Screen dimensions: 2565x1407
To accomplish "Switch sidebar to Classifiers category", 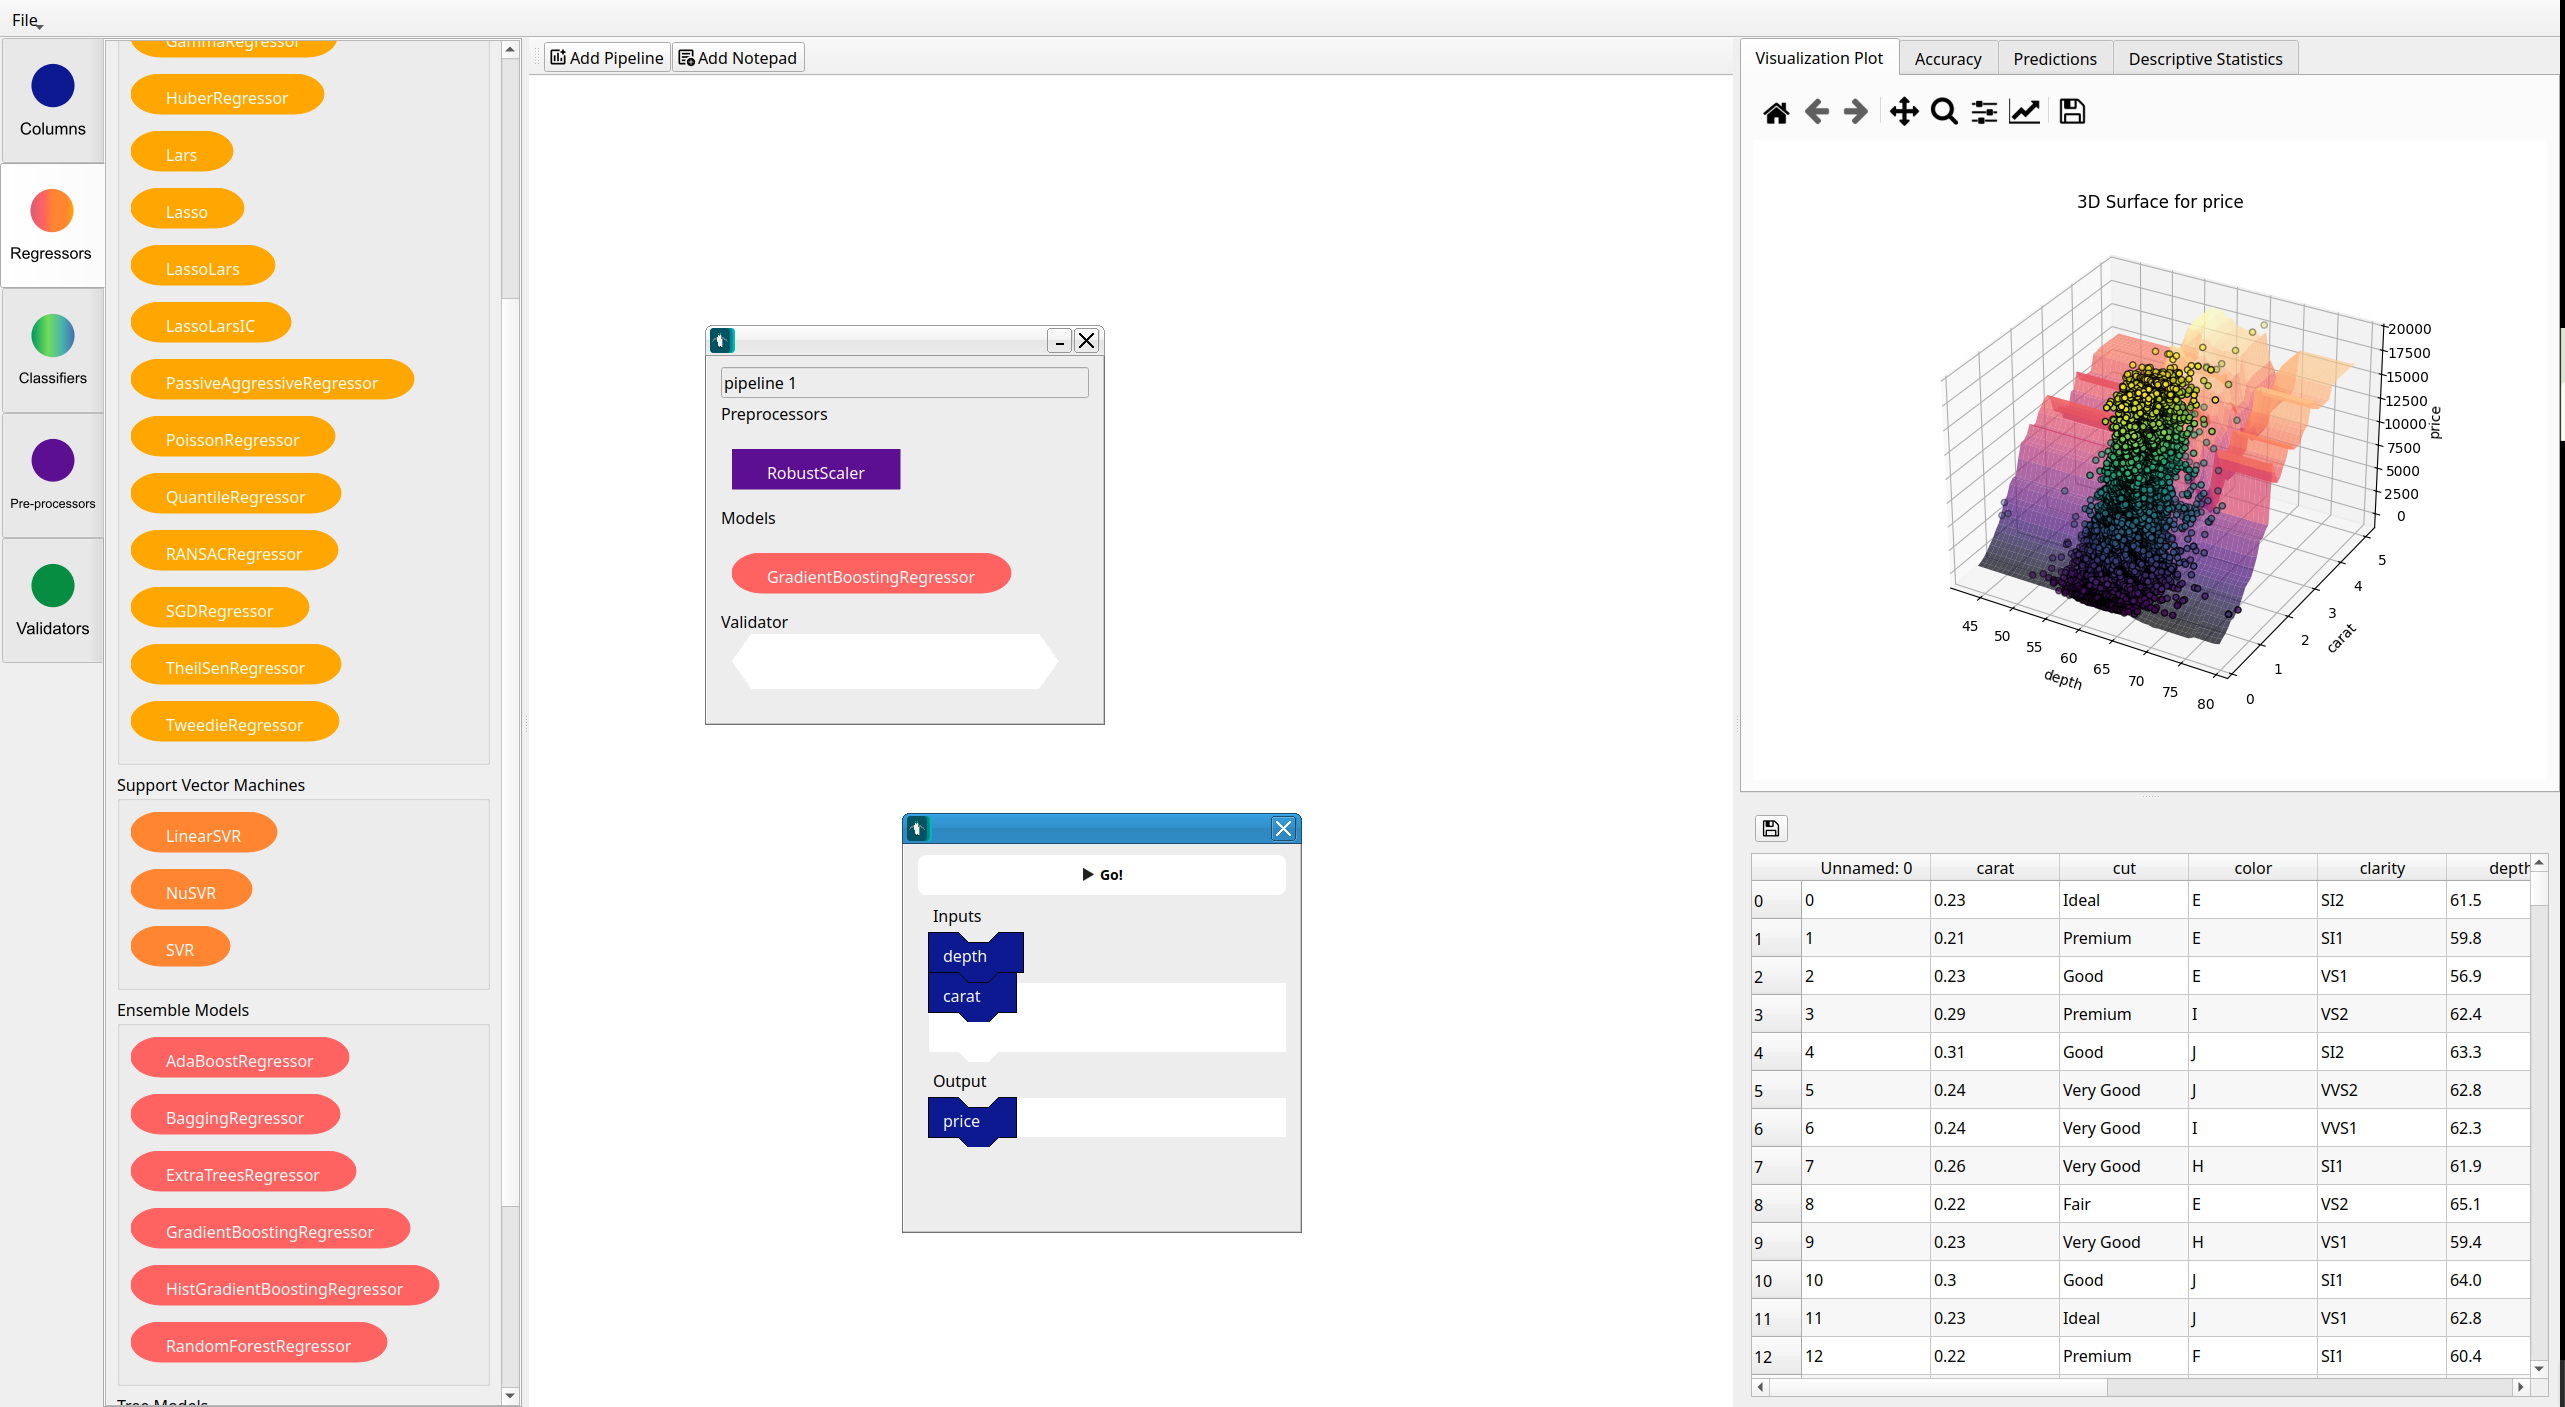I will (x=53, y=351).
